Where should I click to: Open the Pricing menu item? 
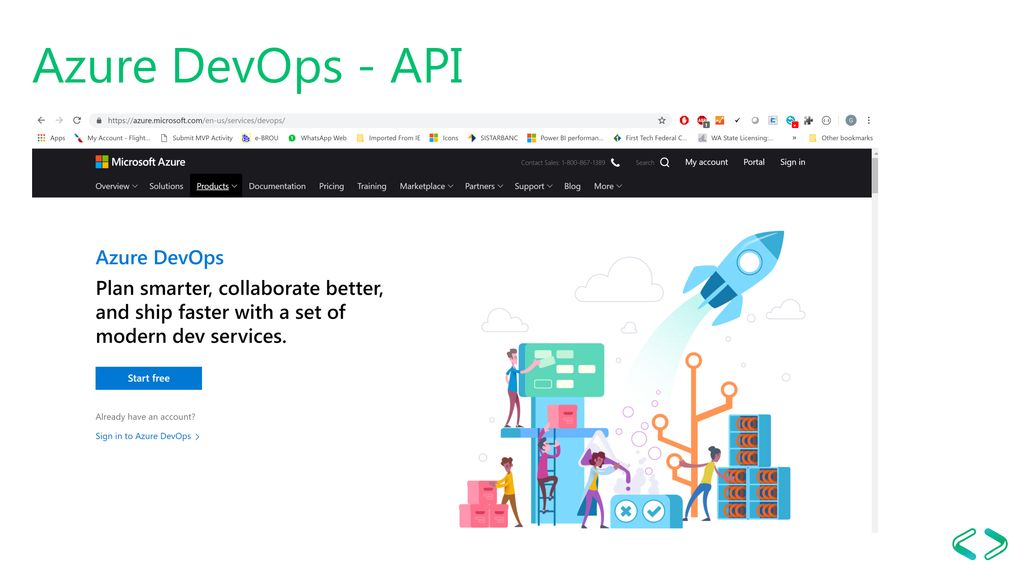(331, 186)
